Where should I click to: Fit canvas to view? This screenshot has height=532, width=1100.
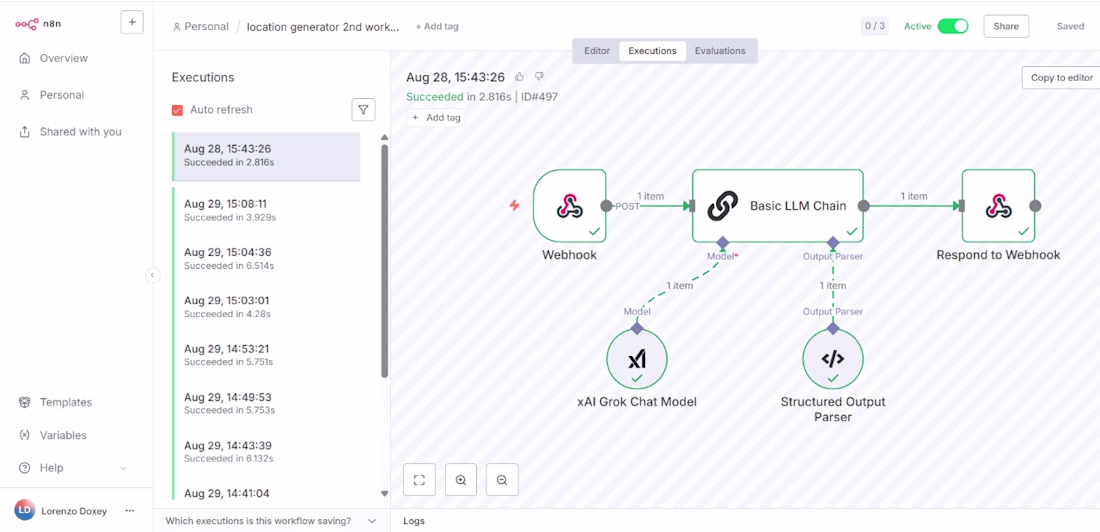pos(420,480)
